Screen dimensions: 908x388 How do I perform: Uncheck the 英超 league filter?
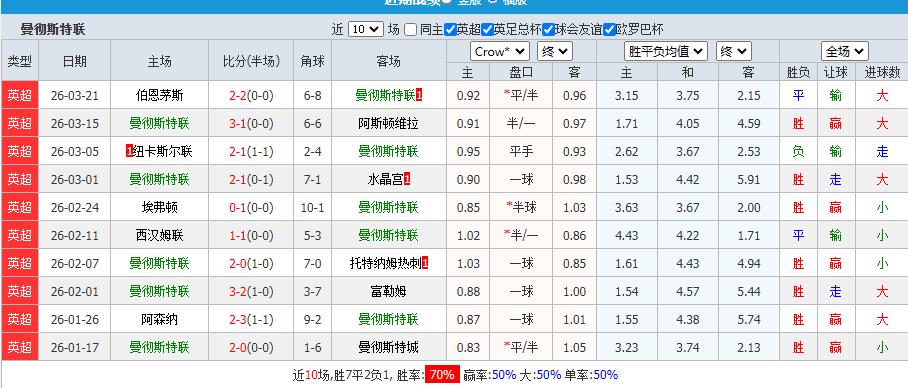[x=450, y=30]
